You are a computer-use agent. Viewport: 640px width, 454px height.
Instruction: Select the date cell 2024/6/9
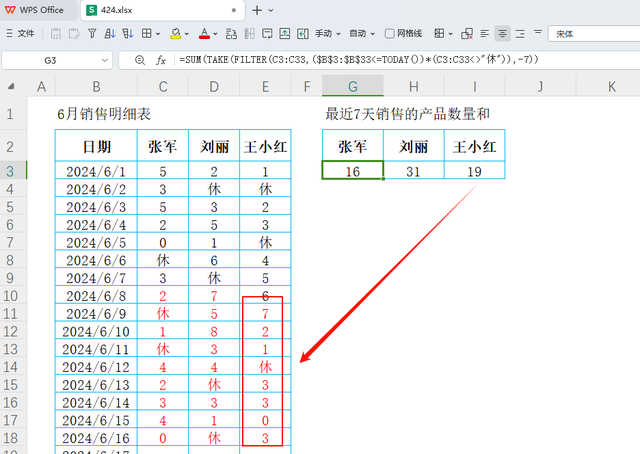pyautogui.click(x=96, y=314)
